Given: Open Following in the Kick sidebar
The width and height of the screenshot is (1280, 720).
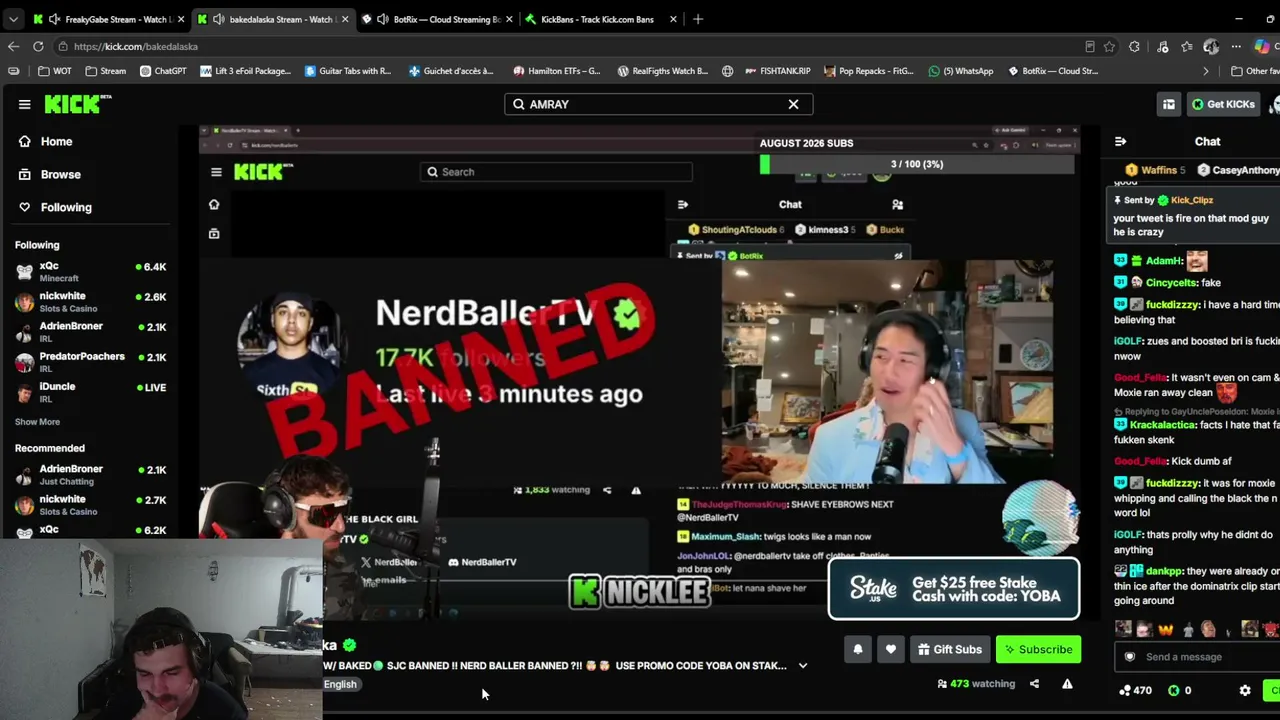Looking at the screenshot, I should click(66, 207).
